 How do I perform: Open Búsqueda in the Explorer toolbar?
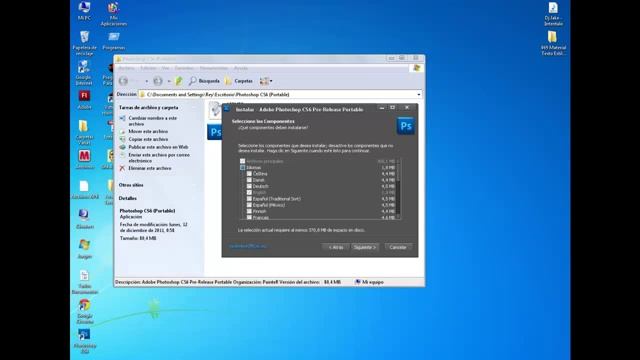204,81
